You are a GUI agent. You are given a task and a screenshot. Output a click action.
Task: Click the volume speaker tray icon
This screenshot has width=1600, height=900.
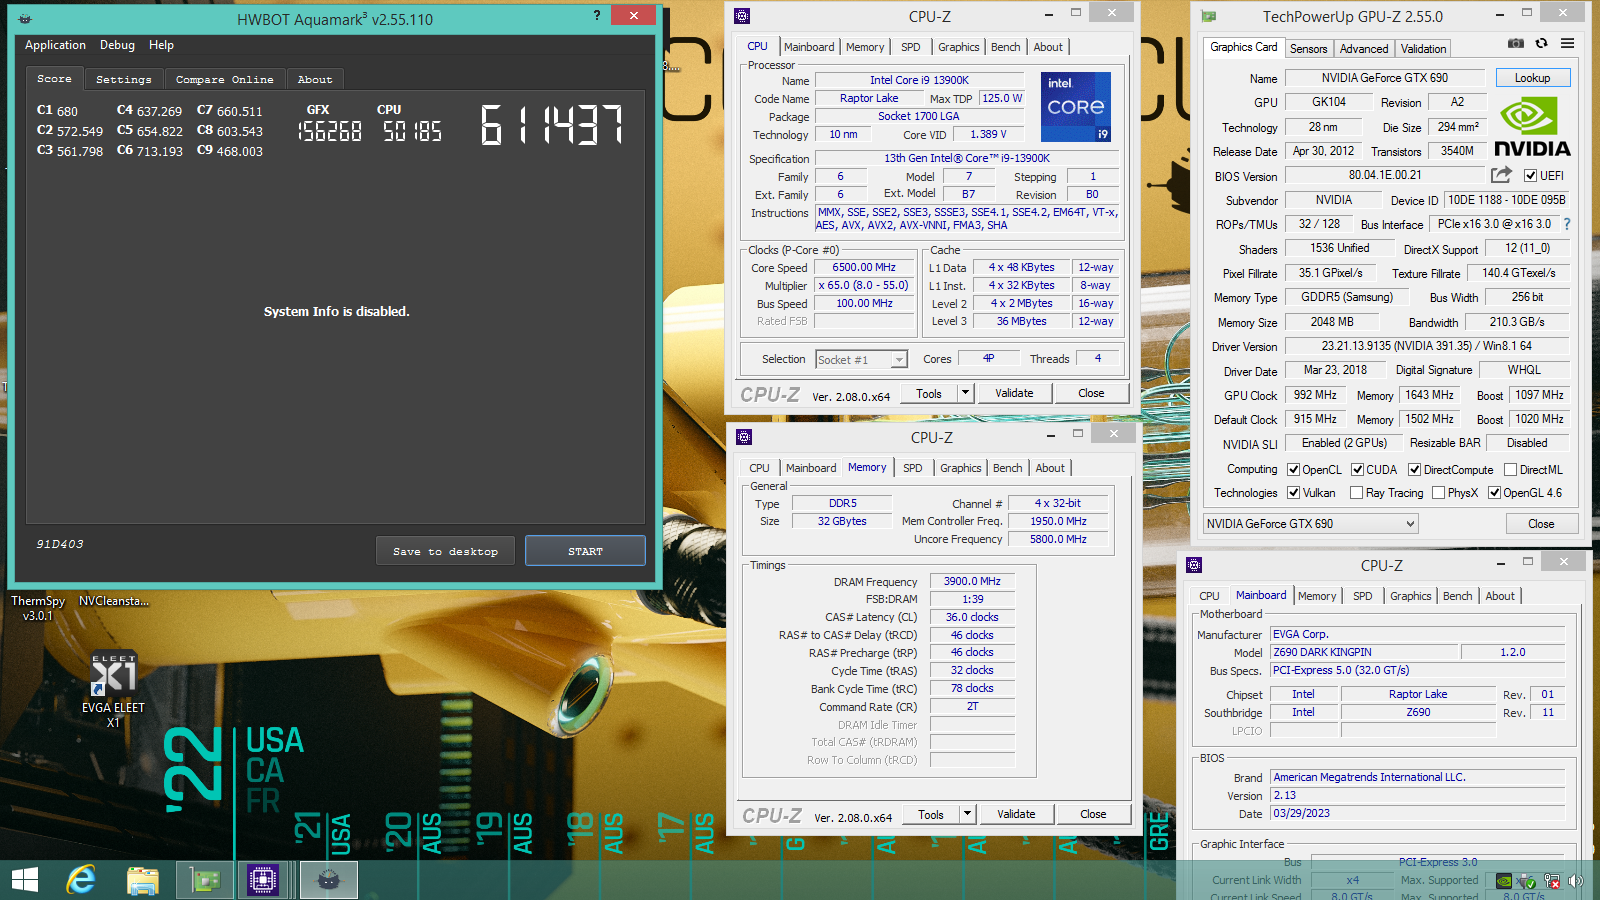point(1576,881)
